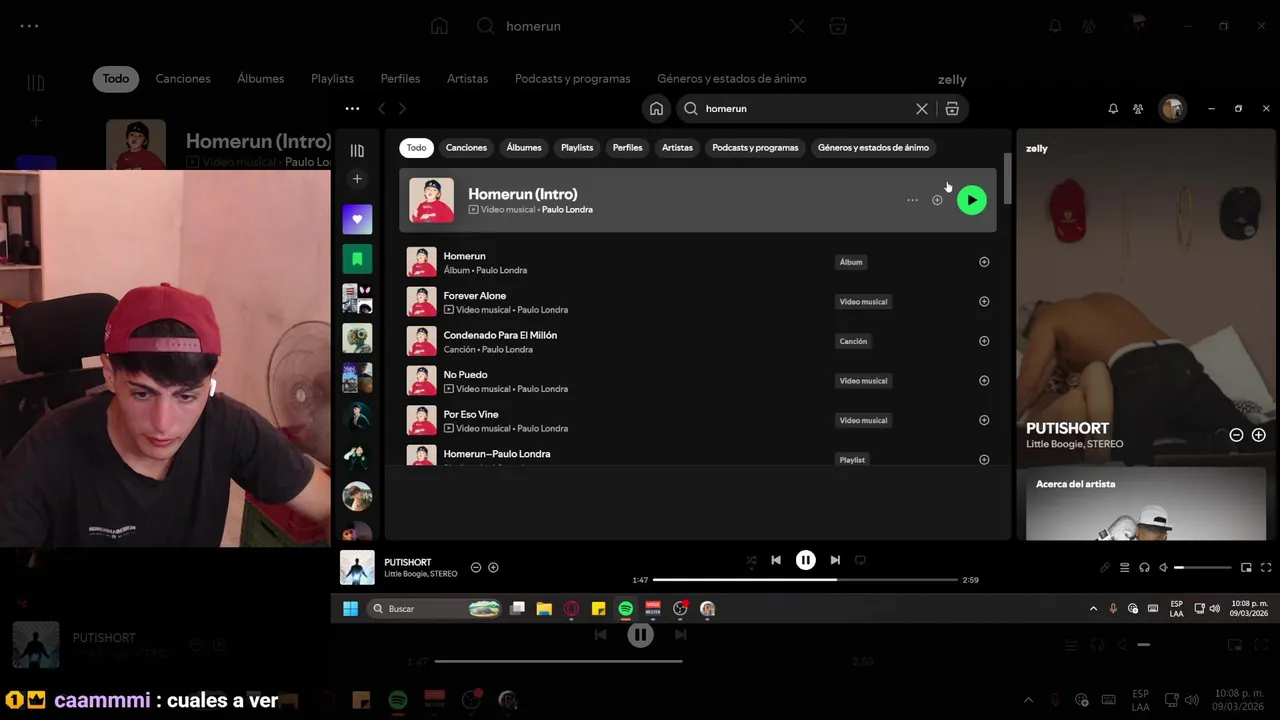The height and width of the screenshot is (720, 1280).
Task: Select the Todo filter chip
Action: pyautogui.click(x=416, y=148)
